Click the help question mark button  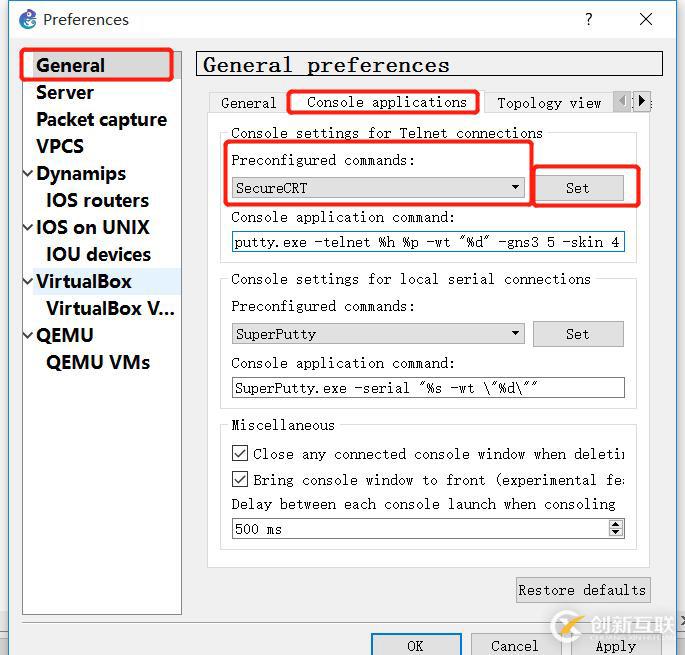[588, 19]
